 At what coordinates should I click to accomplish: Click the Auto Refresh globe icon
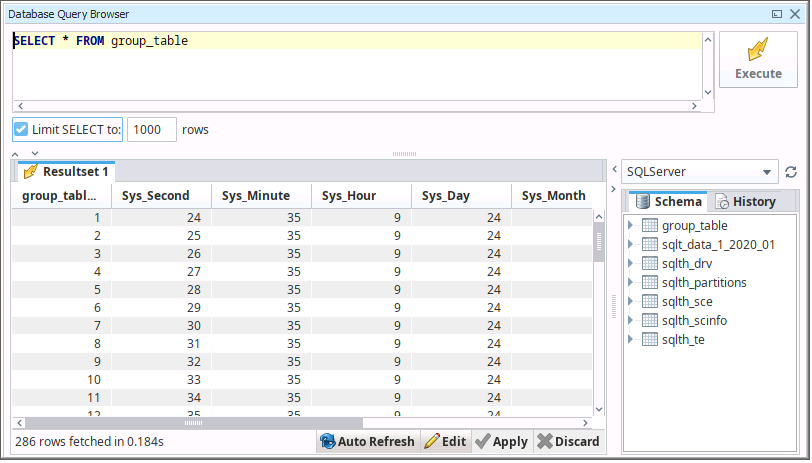coord(328,441)
